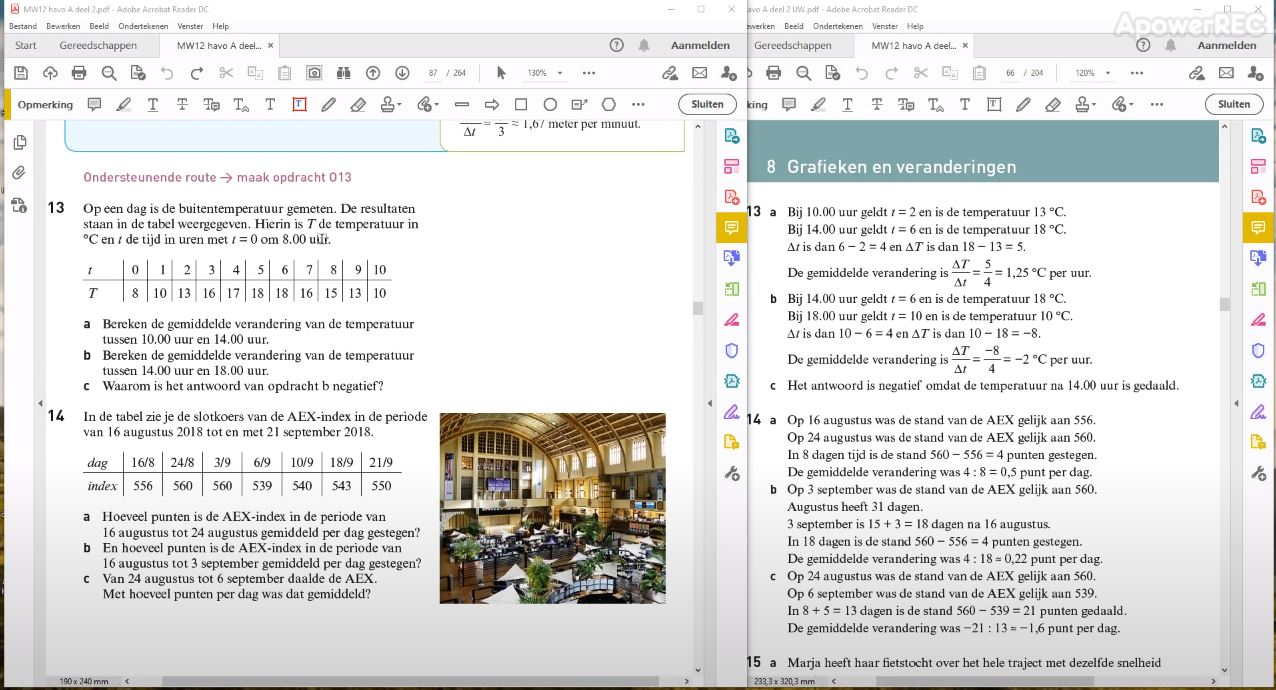Open page thumbnails panel in left sidebar
Viewport: 1276px width, 690px height.
[x=19, y=143]
